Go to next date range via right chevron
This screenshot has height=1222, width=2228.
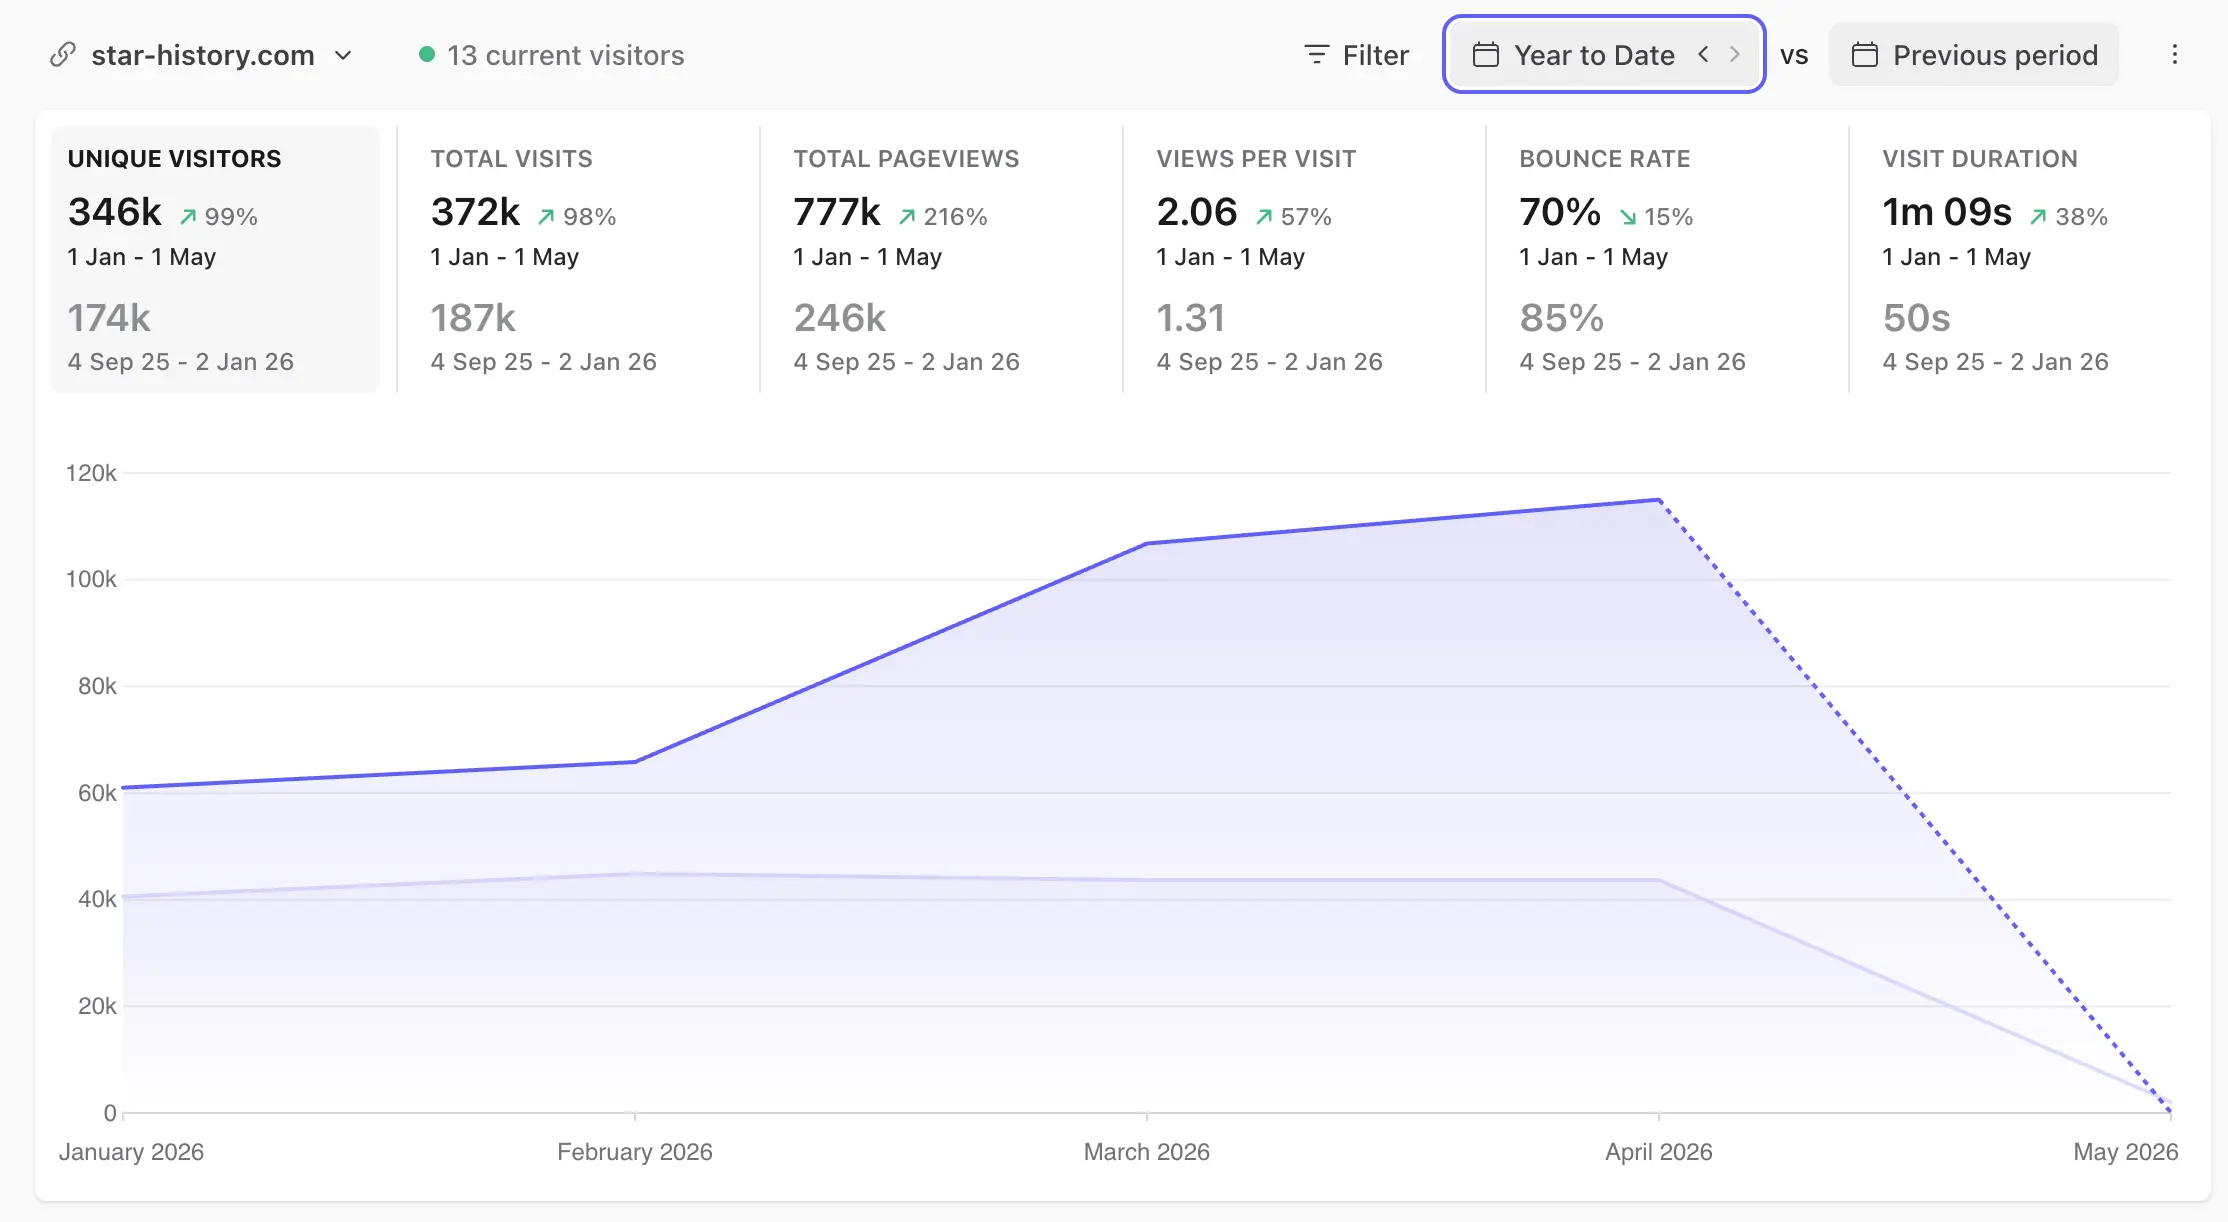pyautogui.click(x=1735, y=55)
